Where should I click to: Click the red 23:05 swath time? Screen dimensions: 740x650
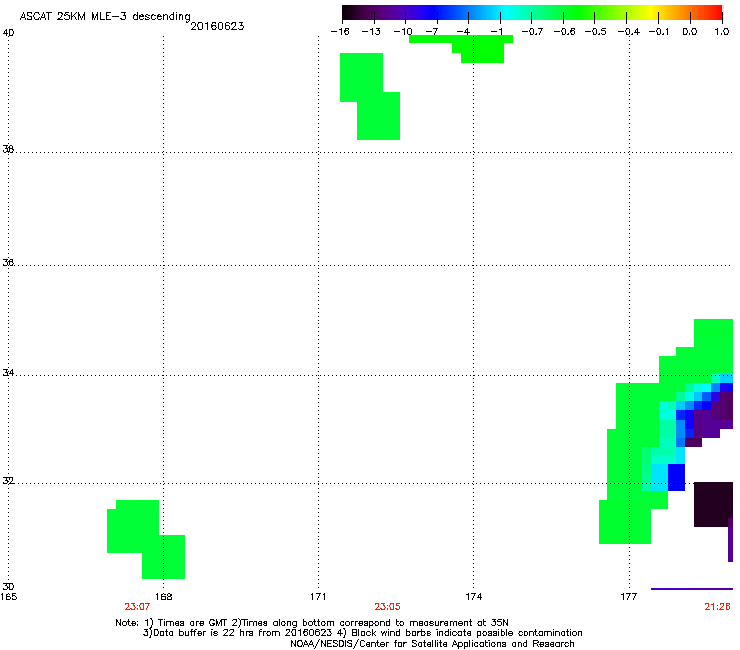coord(387,607)
